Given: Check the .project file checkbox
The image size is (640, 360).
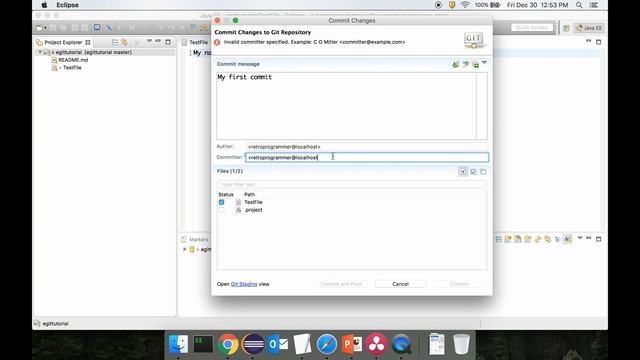Looking at the screenshot, I should pyautogui.click(x=221, y=210).
